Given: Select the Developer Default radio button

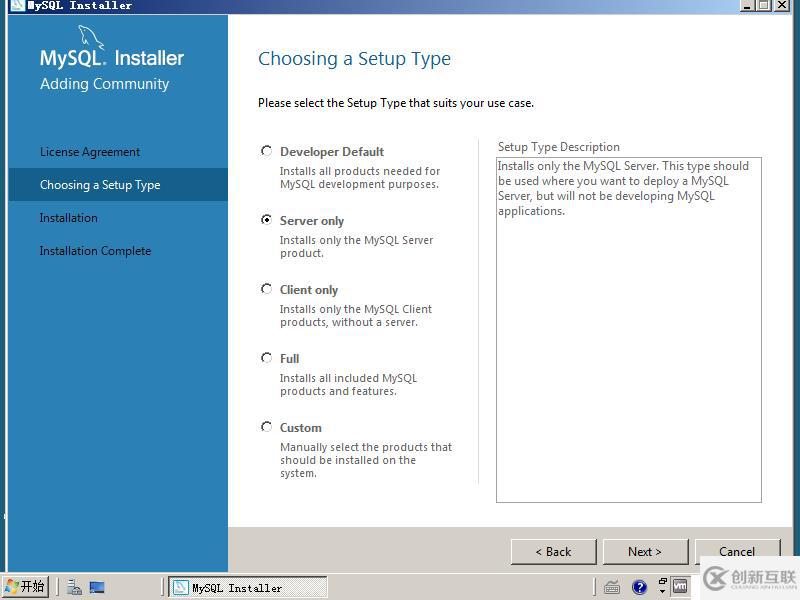Looking at the screenshot, I should (x=266, y=151).
